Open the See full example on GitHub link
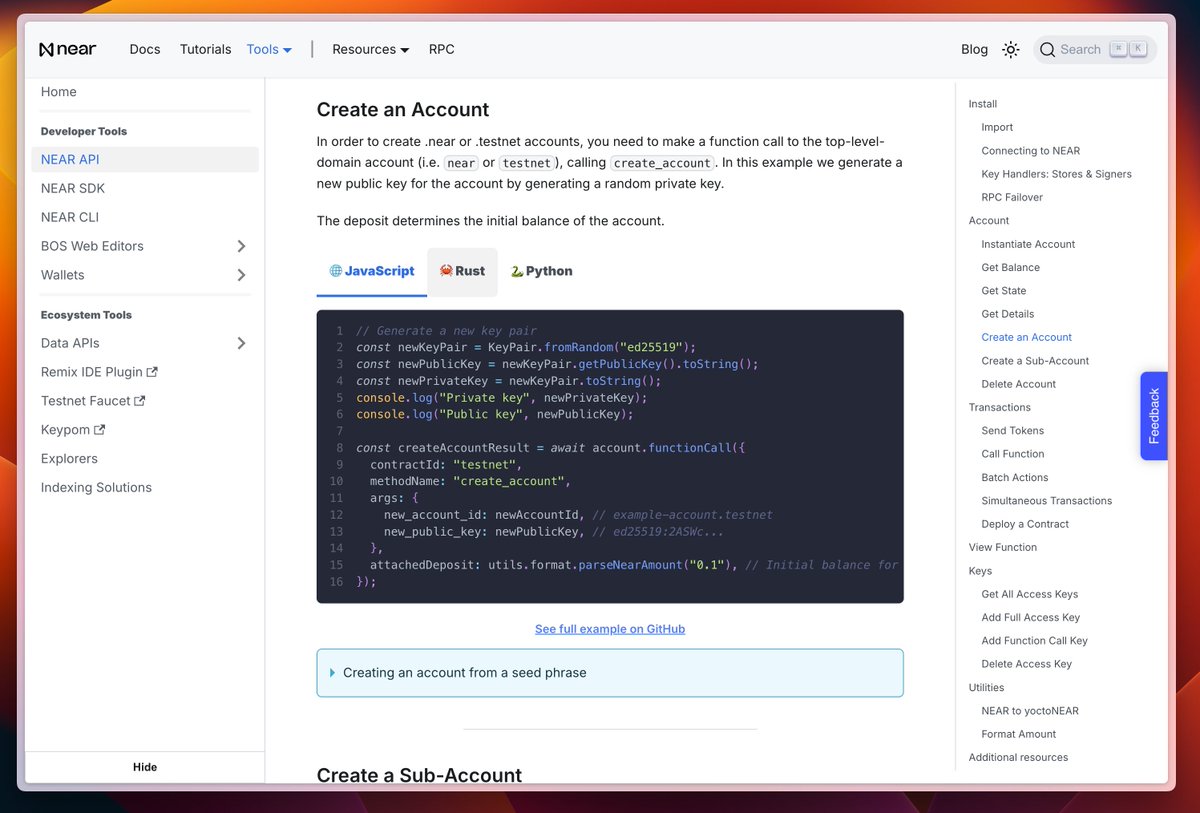This screenshot has width=1200, height=813. [x=610, y=629]
